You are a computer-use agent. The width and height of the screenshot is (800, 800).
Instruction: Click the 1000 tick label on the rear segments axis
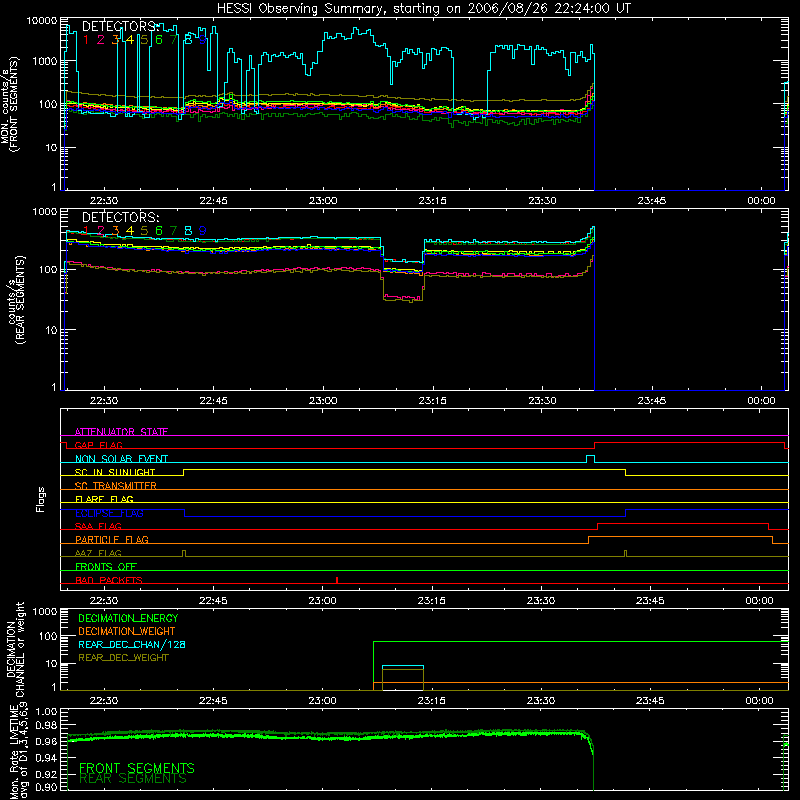coord(45,212)
